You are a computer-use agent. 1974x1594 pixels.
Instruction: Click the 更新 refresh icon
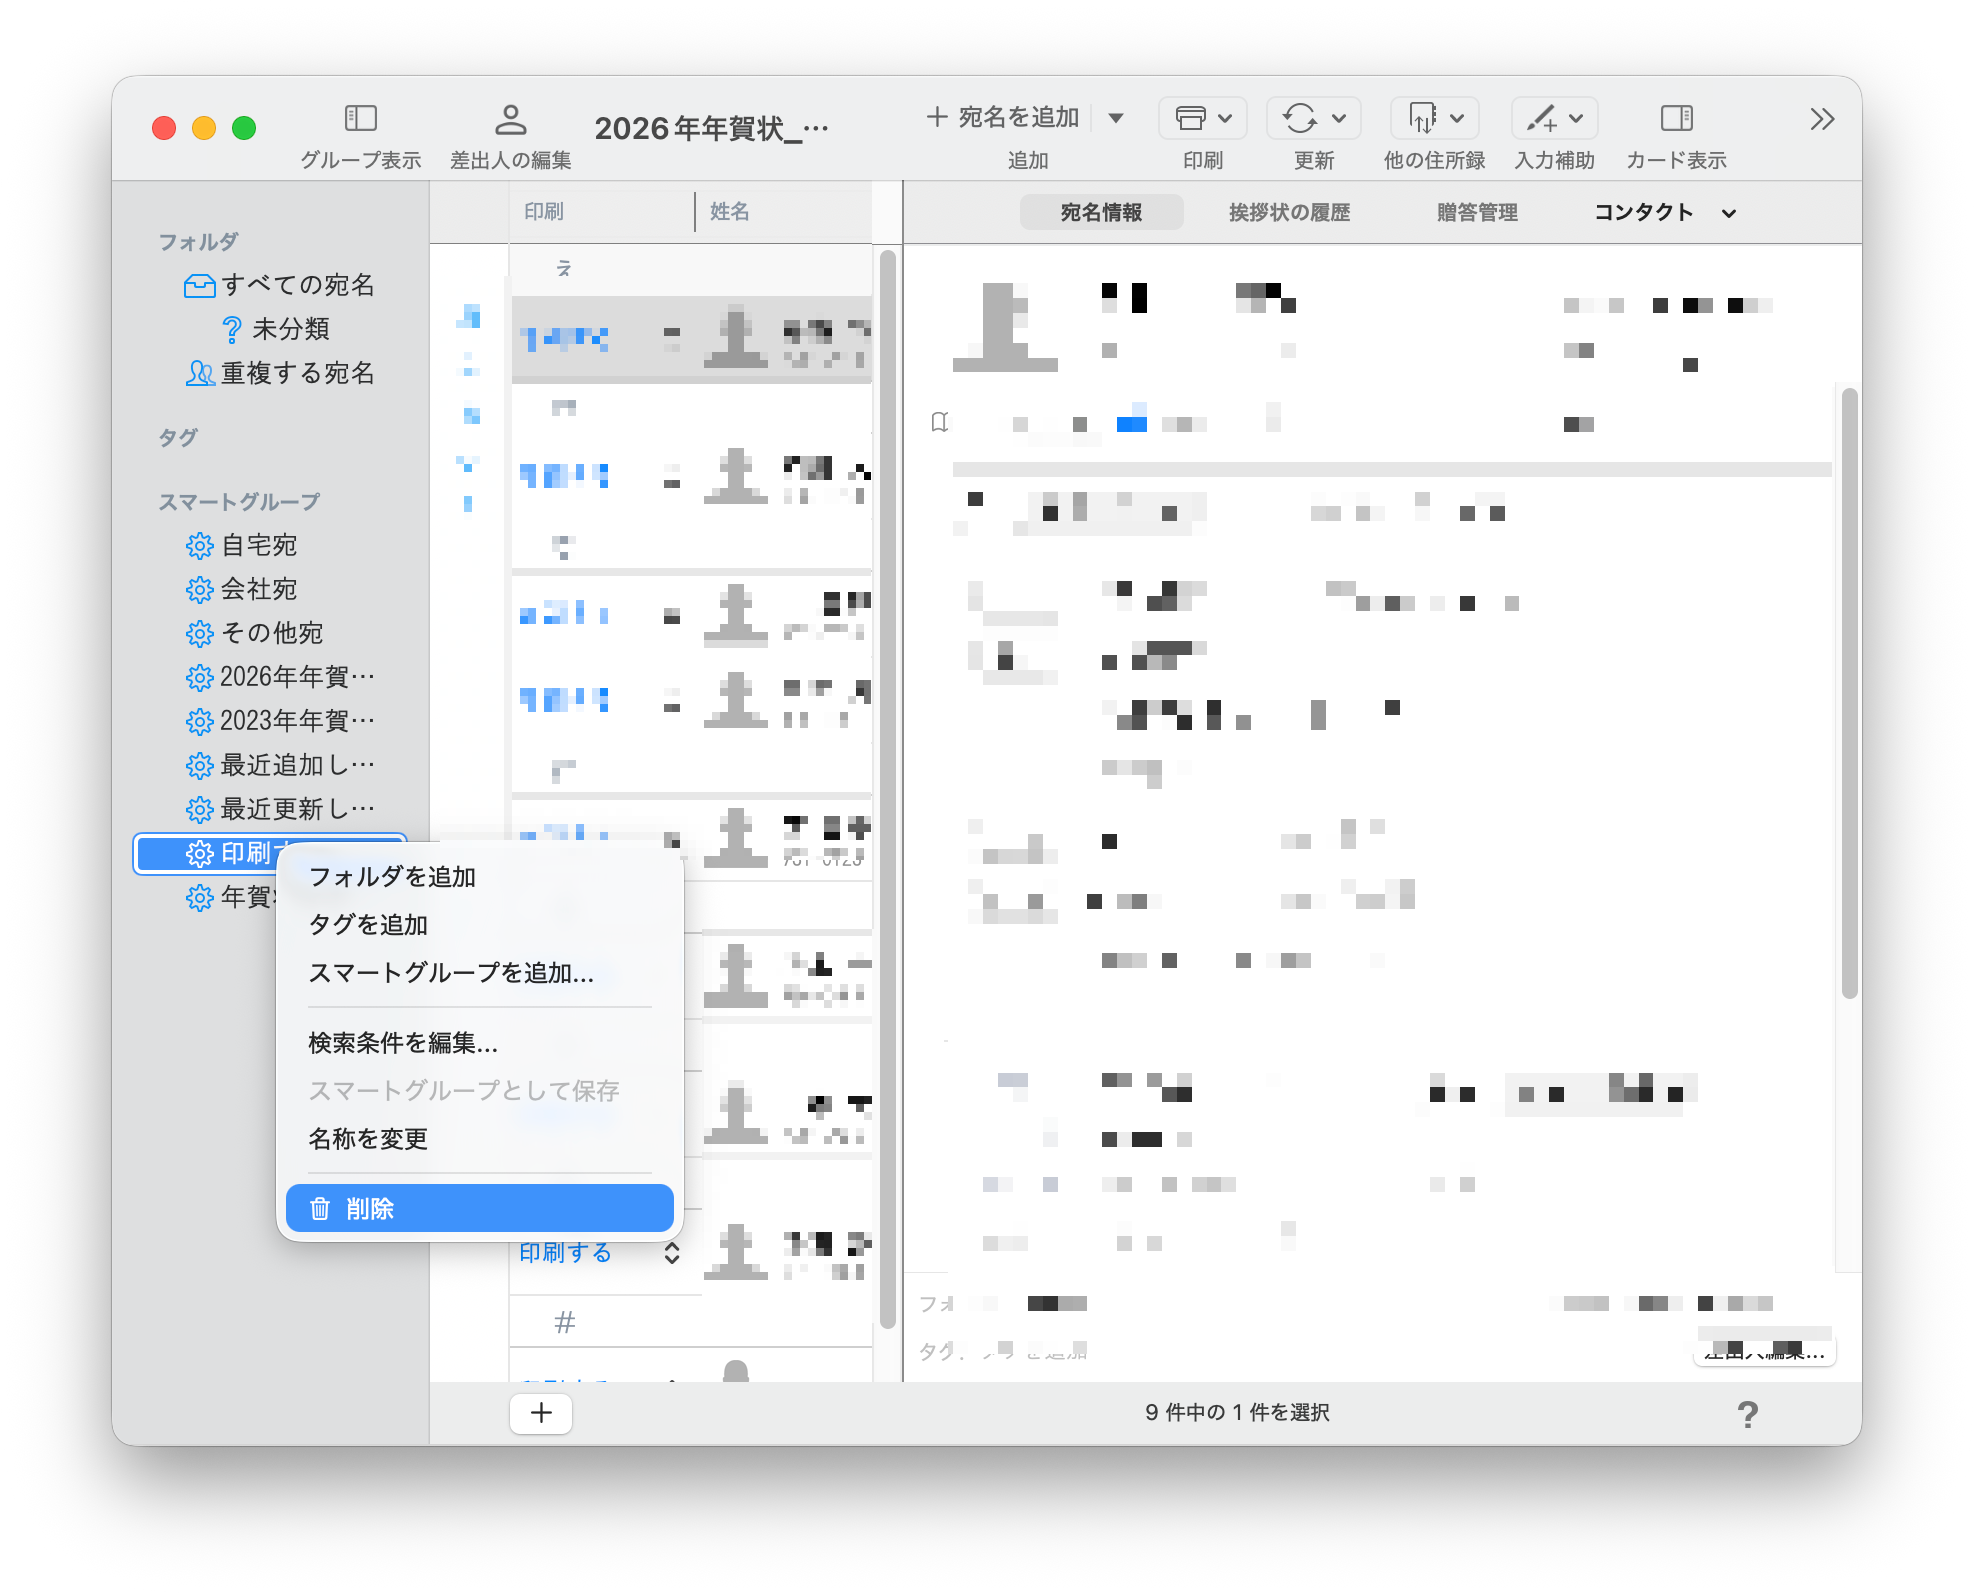pyautogui.click(x=1299, y=118)
